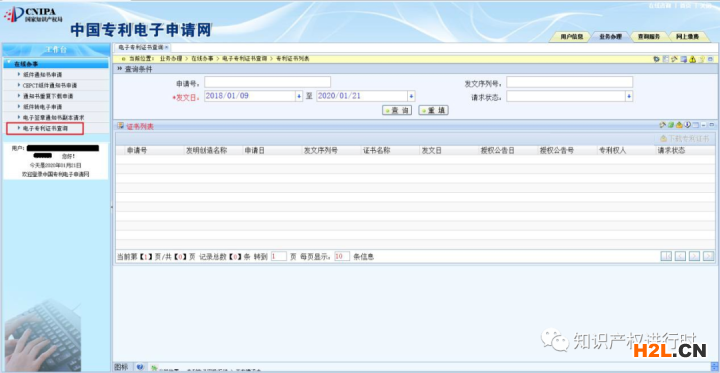Click the round blue clock icon in the 证书列表 toolbar

point(687,124)
